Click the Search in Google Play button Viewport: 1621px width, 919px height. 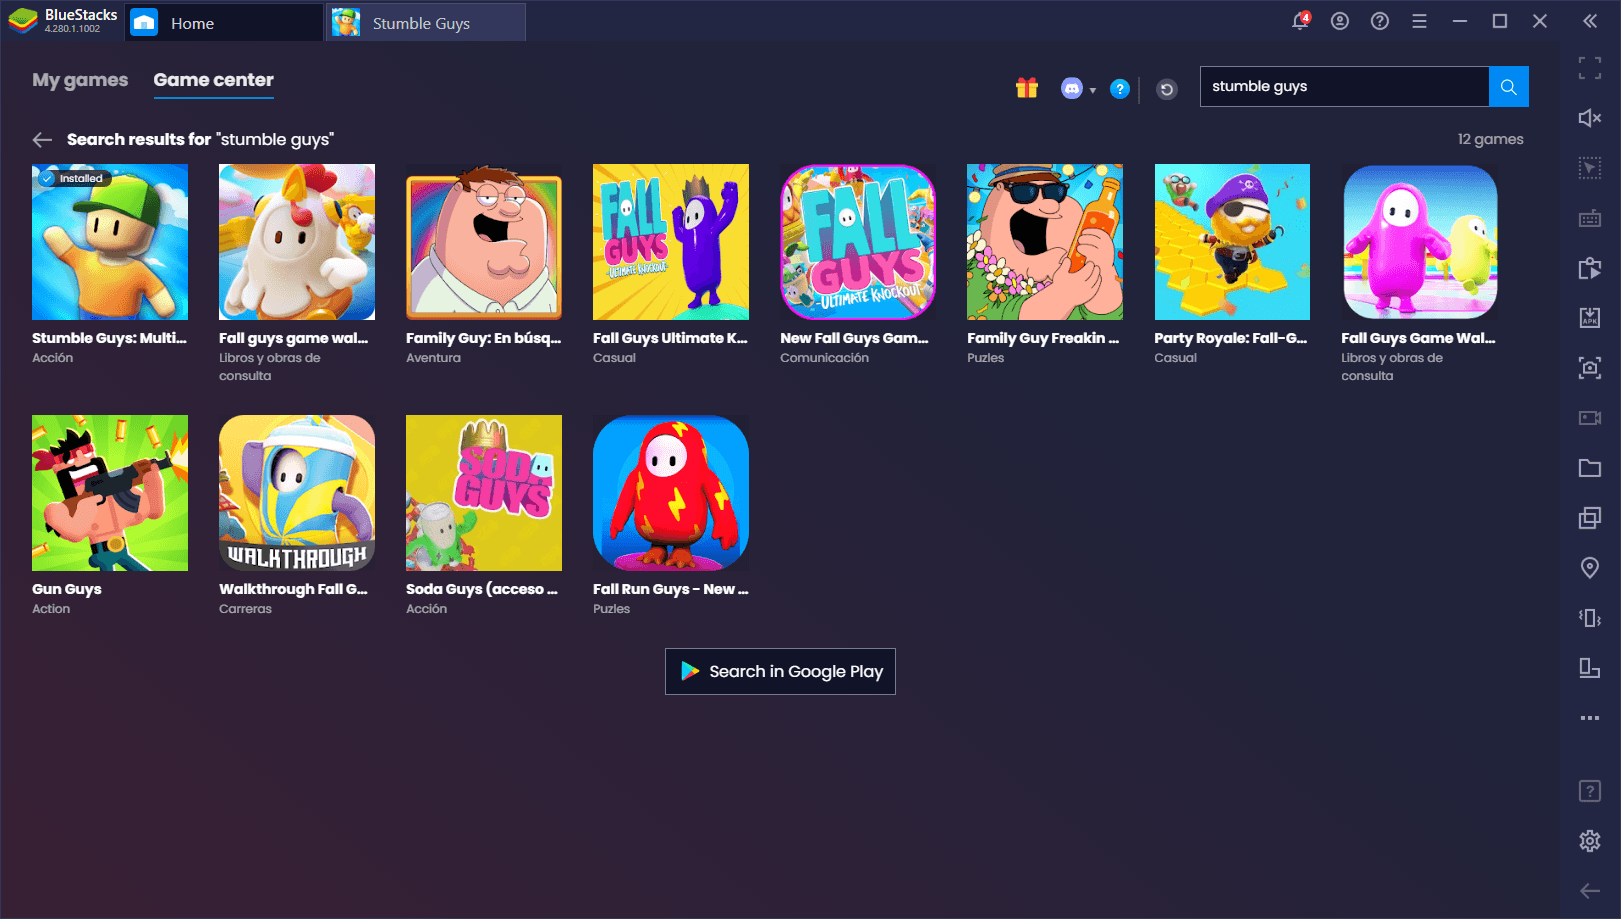[x=780, y=671]
